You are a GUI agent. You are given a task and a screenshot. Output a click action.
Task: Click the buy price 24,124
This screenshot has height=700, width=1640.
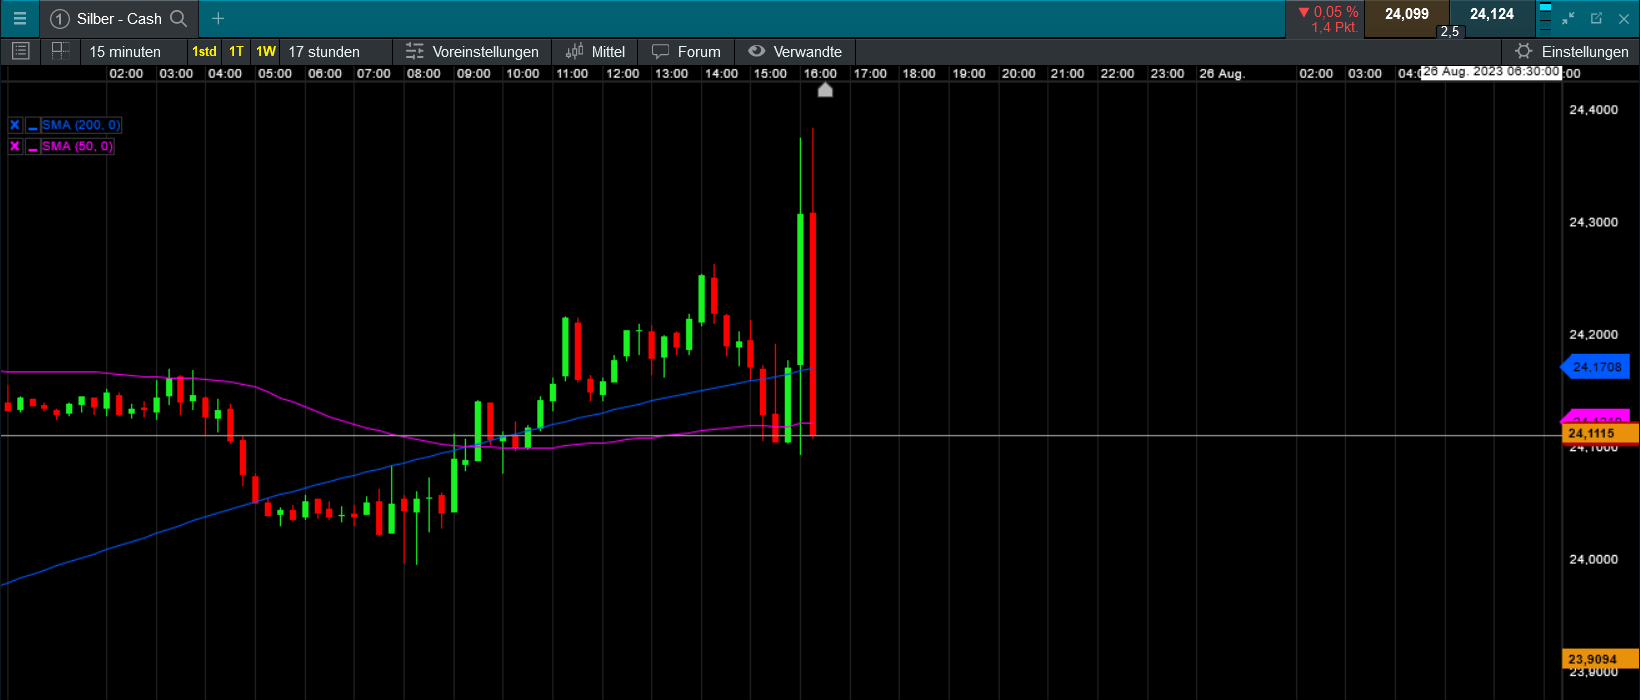pyautogui.click(x=1491, y=14)
